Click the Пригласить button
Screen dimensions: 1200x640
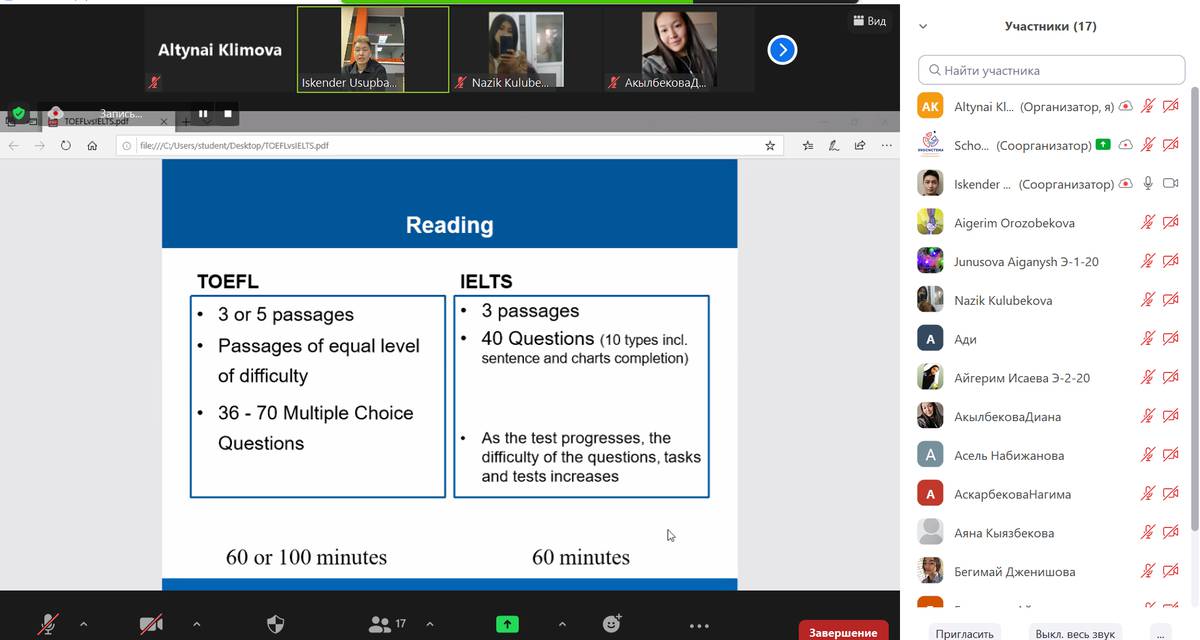pos(964,633)
